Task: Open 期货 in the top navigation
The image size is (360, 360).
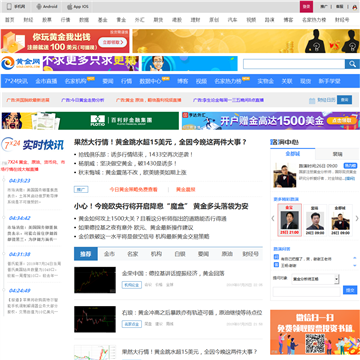Action: (x=158, y=20)
